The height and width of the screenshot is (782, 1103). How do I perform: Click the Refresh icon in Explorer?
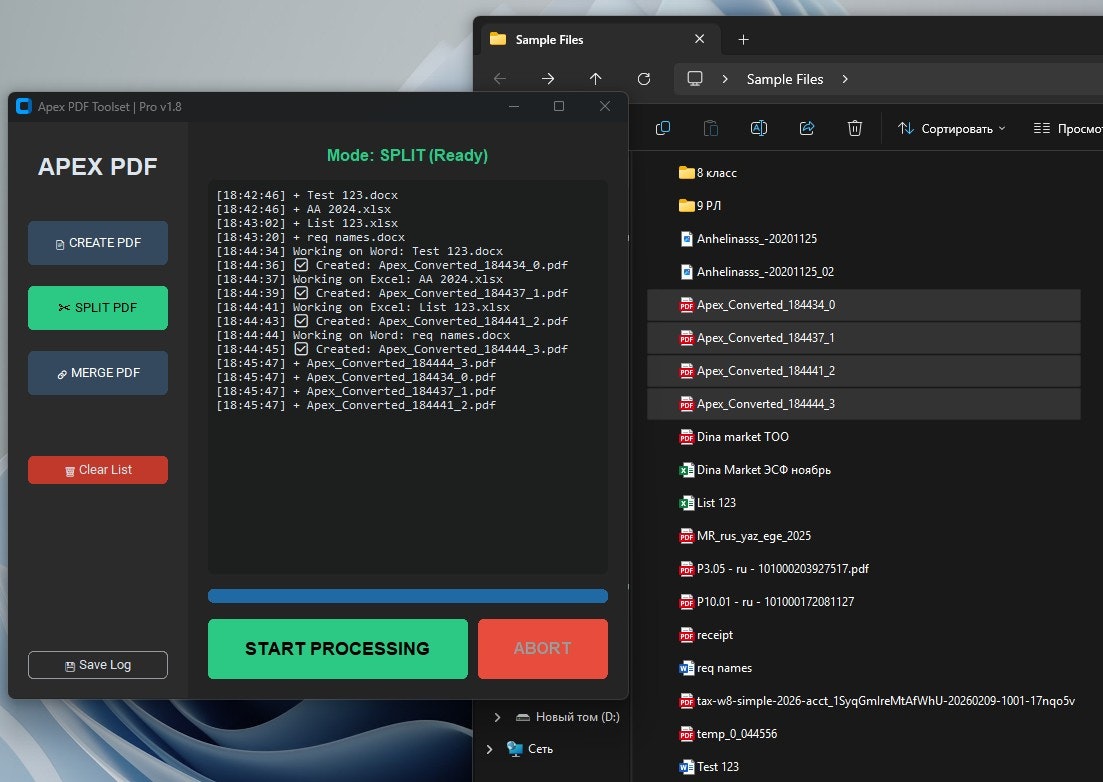pyautogui.click(x=644, y=79)
